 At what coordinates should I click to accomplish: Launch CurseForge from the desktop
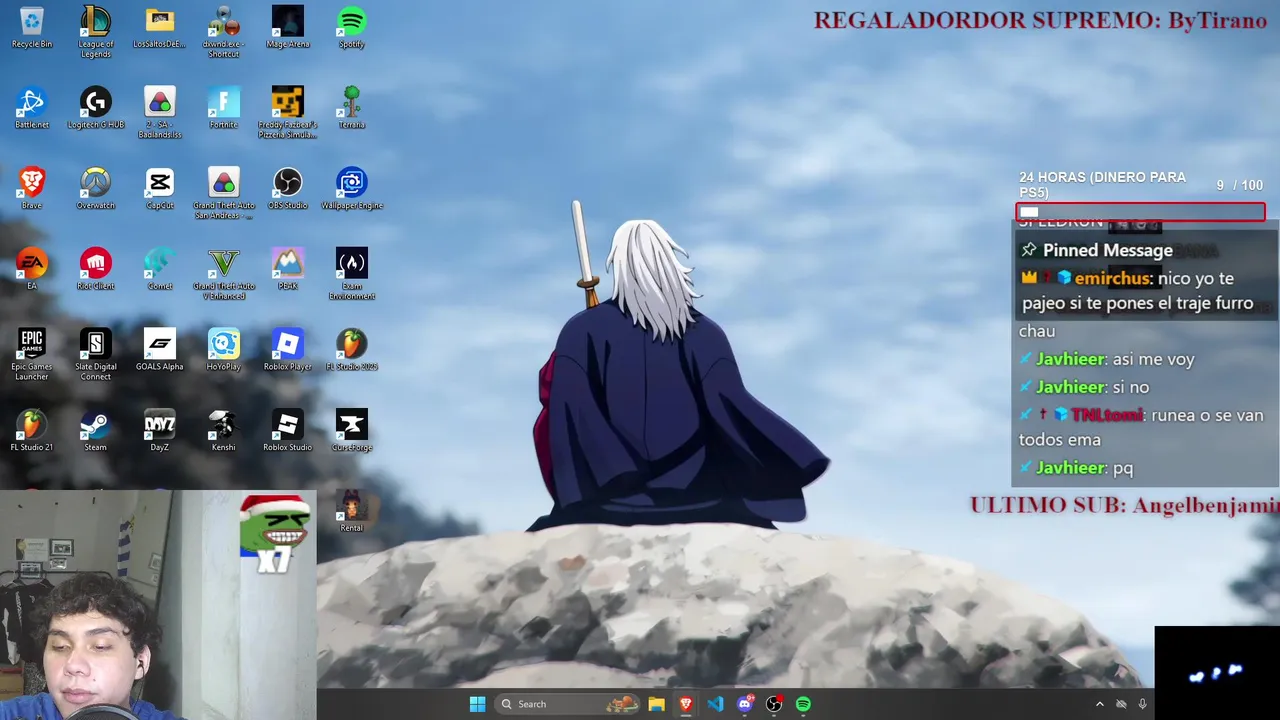coord(352,431)
